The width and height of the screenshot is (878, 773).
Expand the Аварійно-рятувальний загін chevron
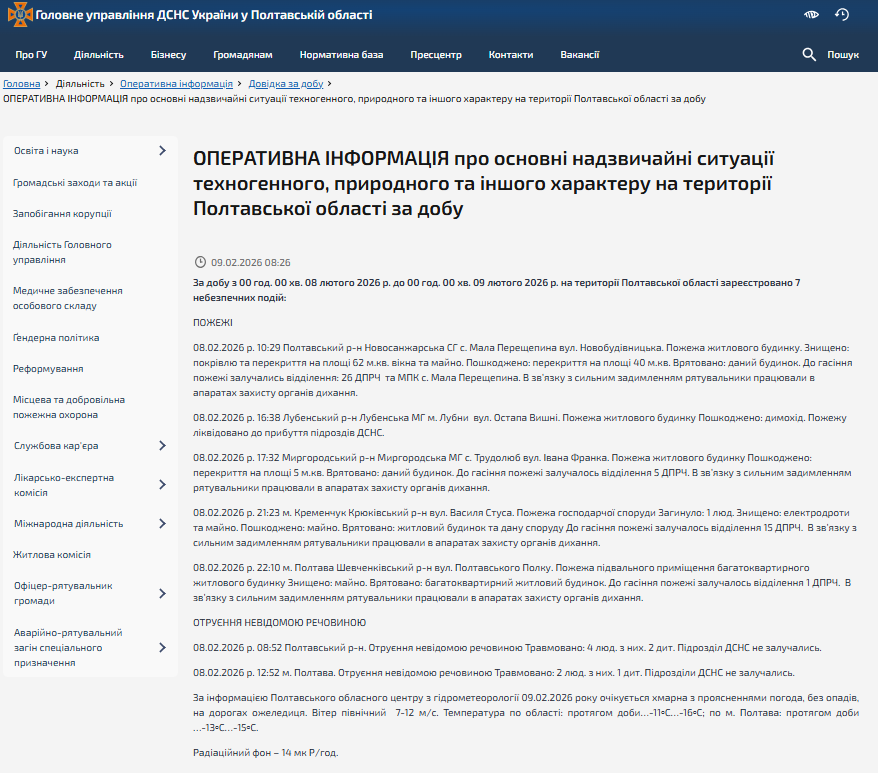click(162, 647)
